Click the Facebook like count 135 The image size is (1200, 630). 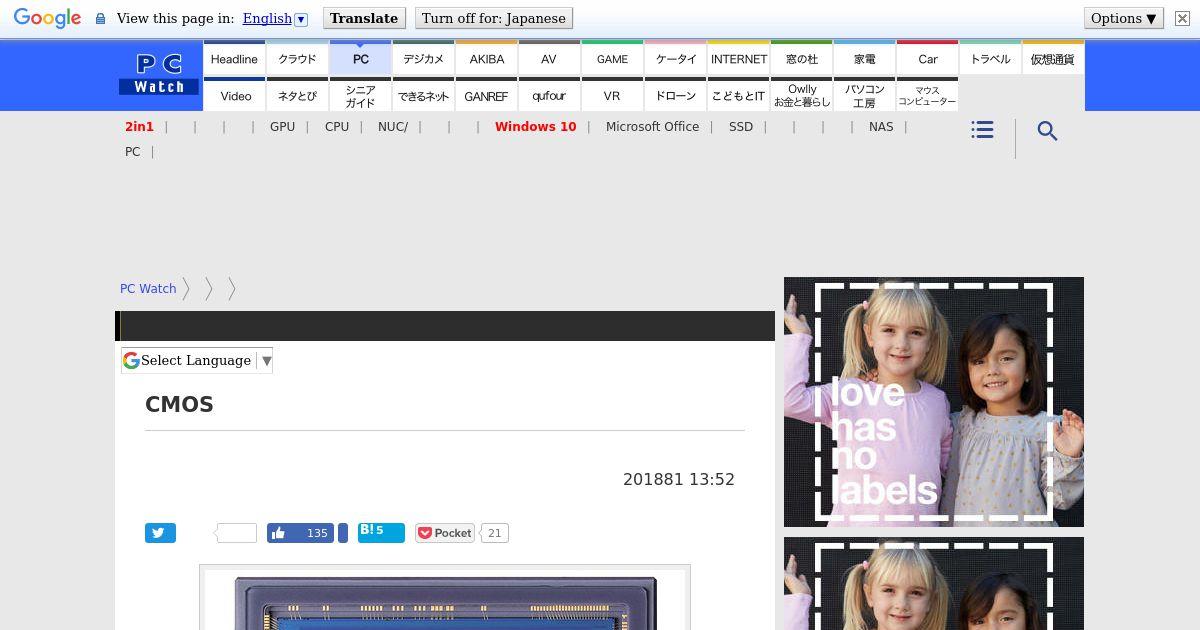[x=317, y=533]
